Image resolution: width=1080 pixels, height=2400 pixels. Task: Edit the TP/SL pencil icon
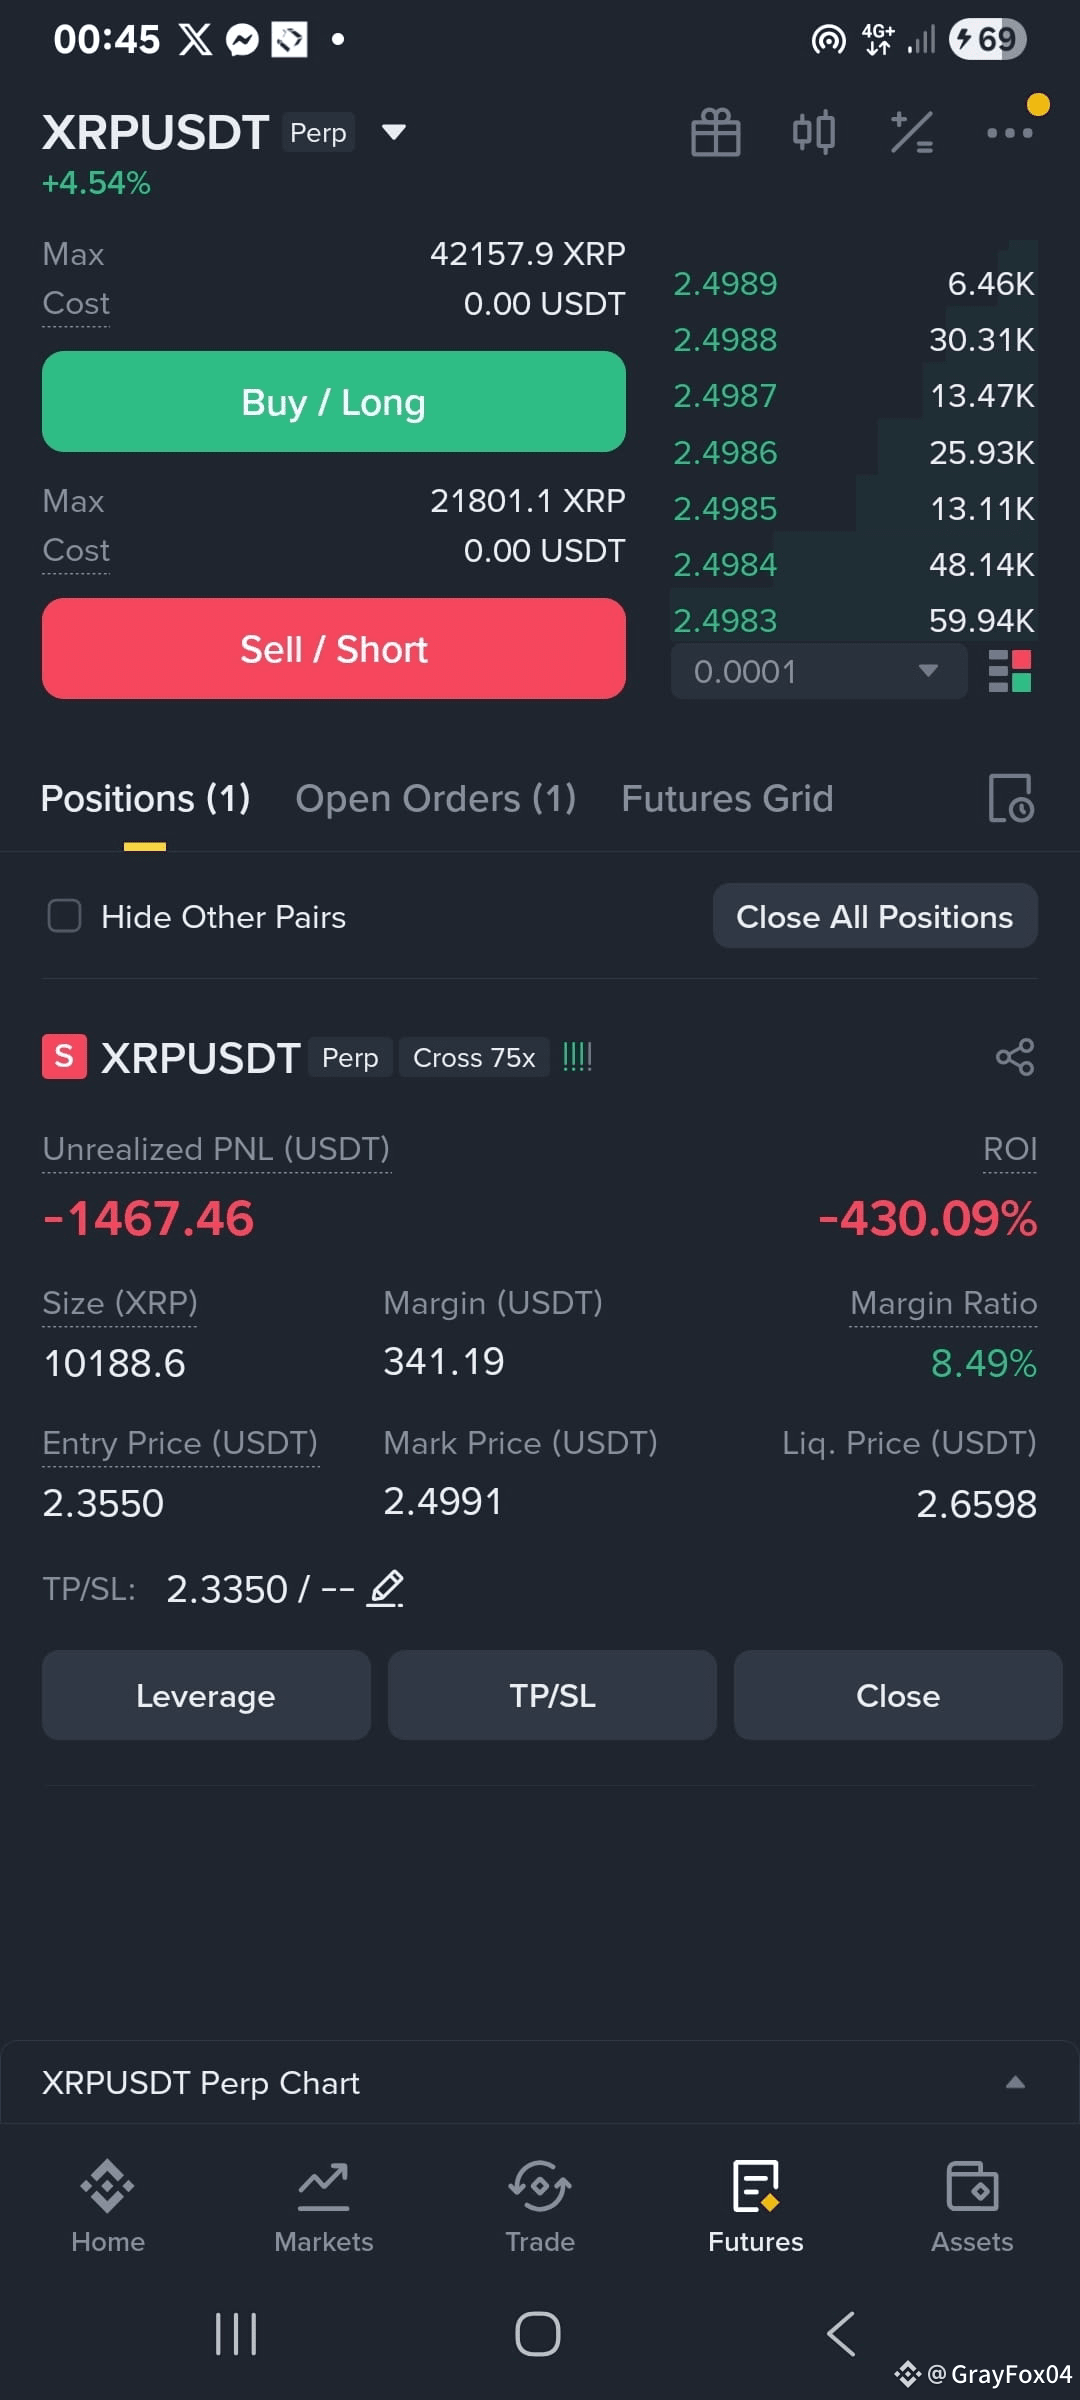386,1588
